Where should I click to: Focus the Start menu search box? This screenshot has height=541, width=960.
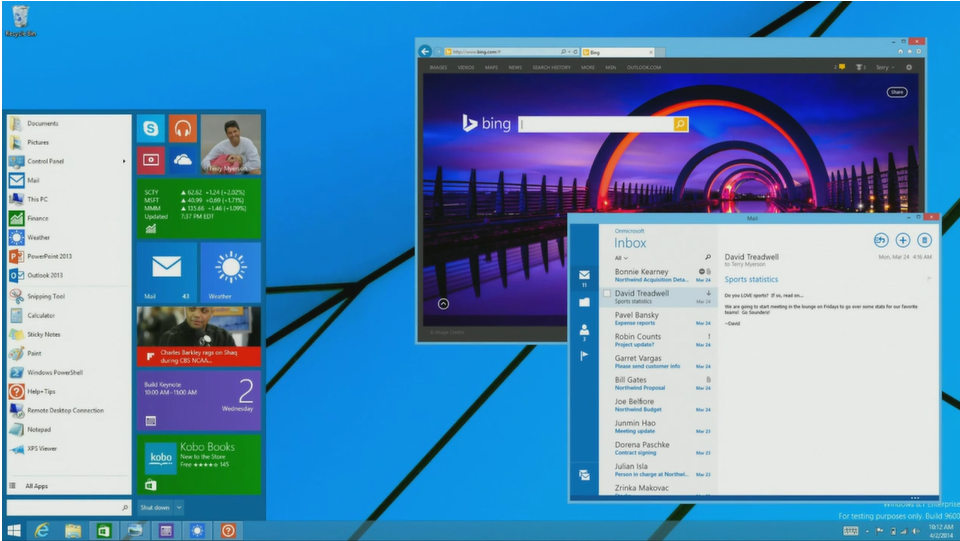coord(69,507)
